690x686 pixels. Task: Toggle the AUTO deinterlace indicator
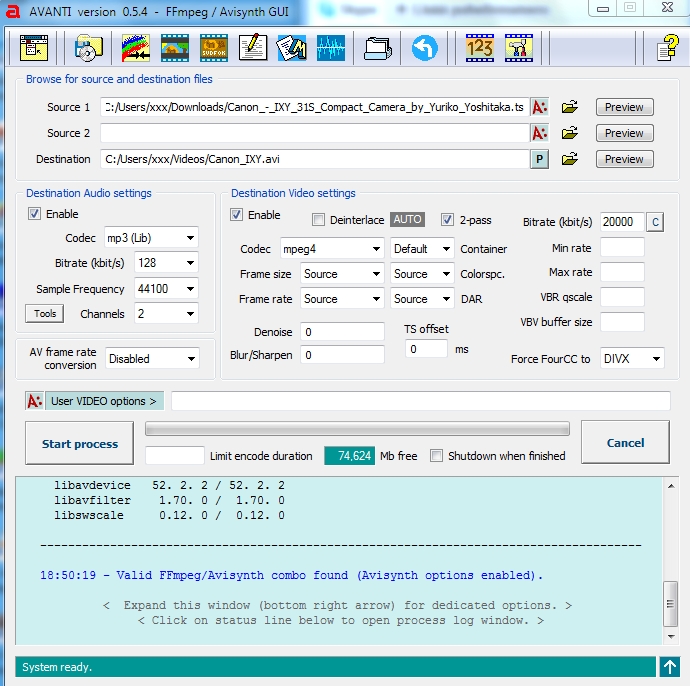pos(407,219)
